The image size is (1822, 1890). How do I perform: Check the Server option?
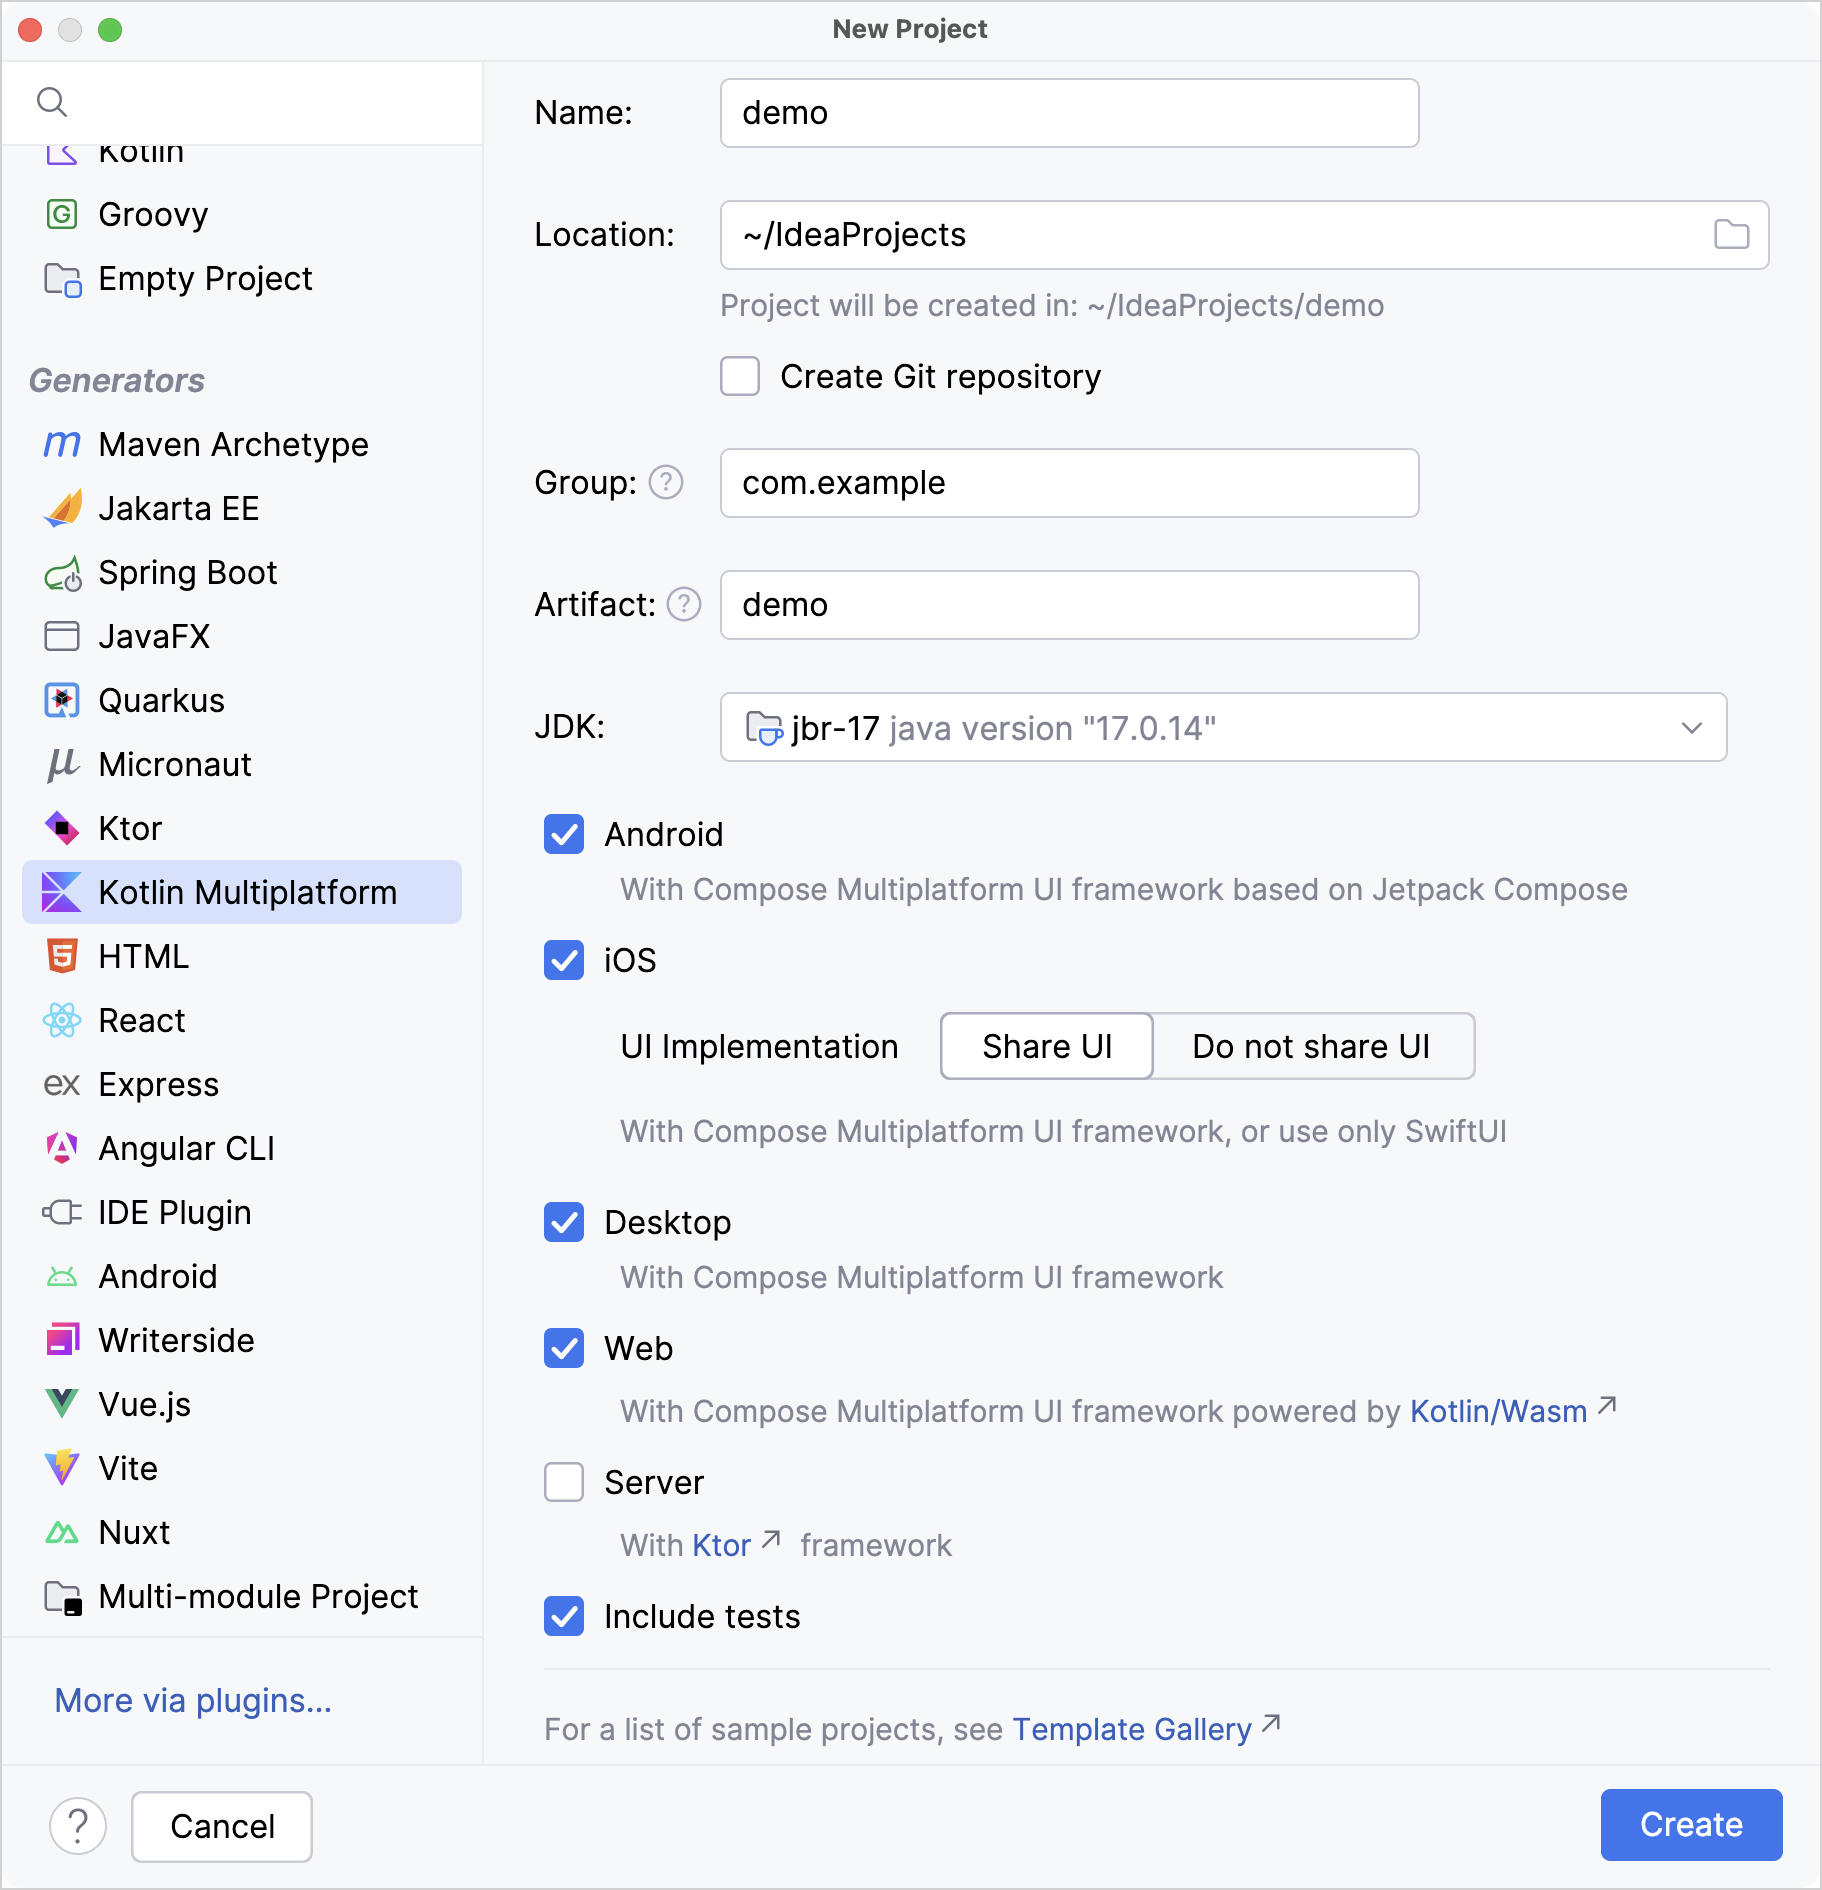coord(564,1482)
